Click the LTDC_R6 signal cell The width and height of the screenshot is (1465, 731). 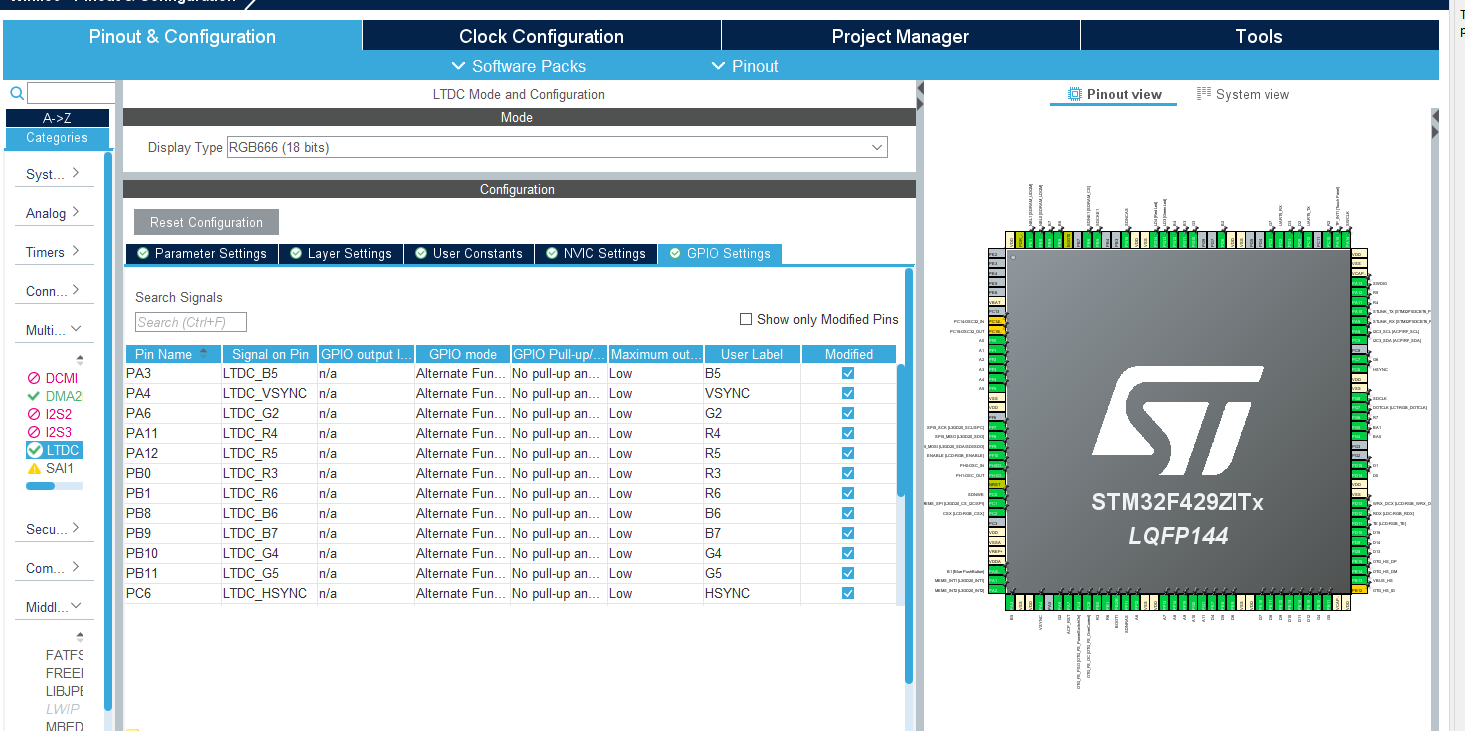tap(269, 493)
